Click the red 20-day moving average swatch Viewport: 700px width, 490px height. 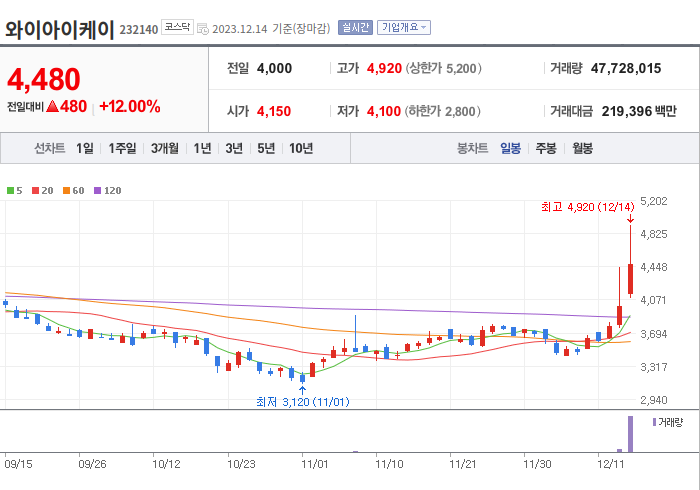pos(35,191)
